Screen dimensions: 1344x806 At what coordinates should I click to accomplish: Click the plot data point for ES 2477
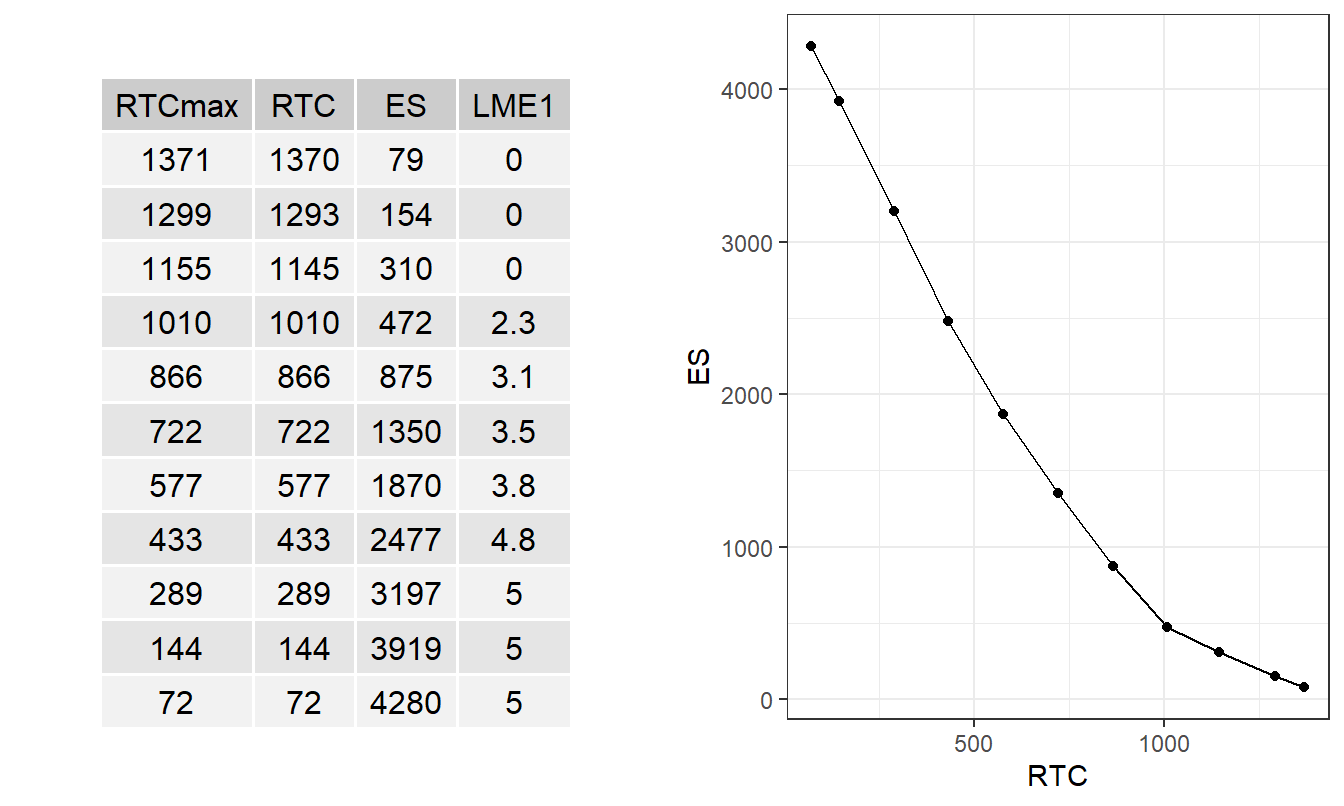[x=948, y=321]
